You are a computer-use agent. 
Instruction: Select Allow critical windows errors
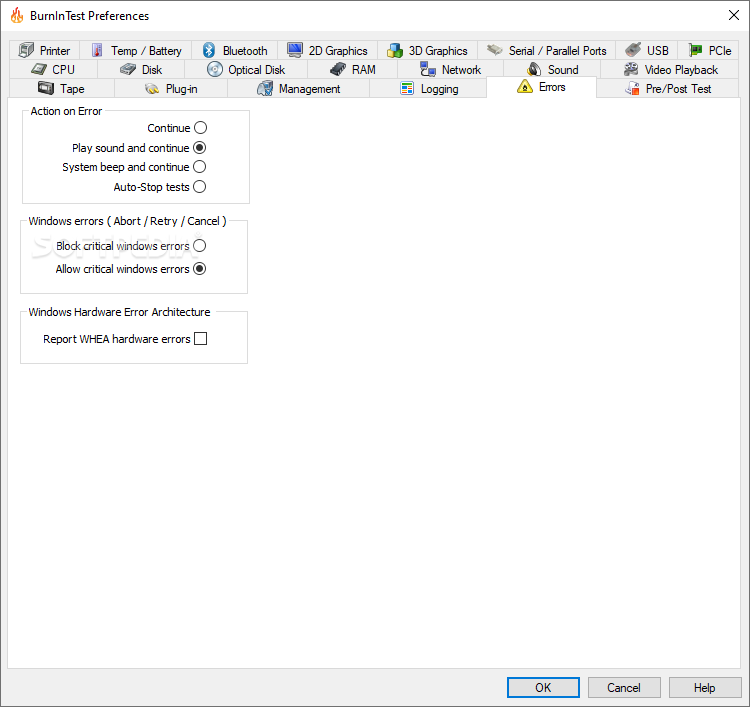pyautogui.click(x=199, y=268)
